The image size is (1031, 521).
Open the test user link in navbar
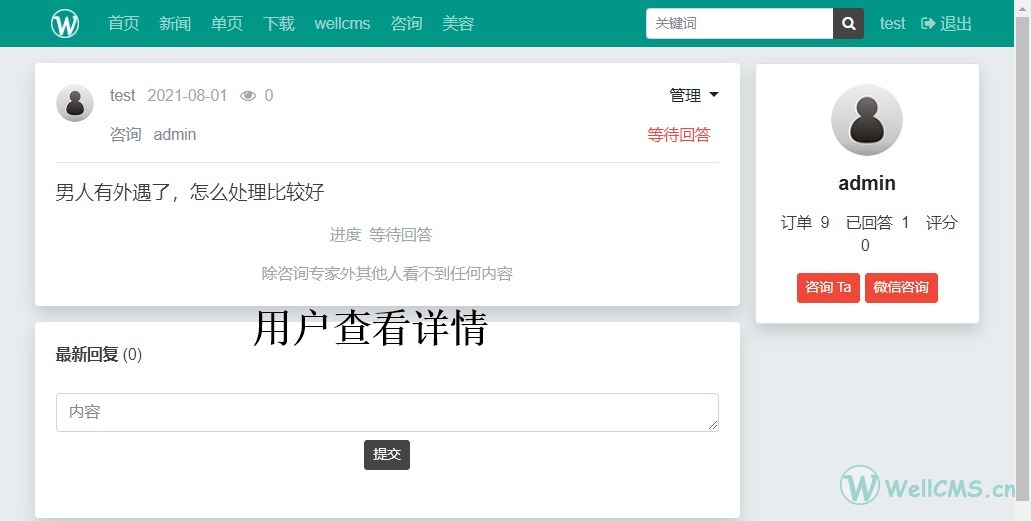coord(892,24)
